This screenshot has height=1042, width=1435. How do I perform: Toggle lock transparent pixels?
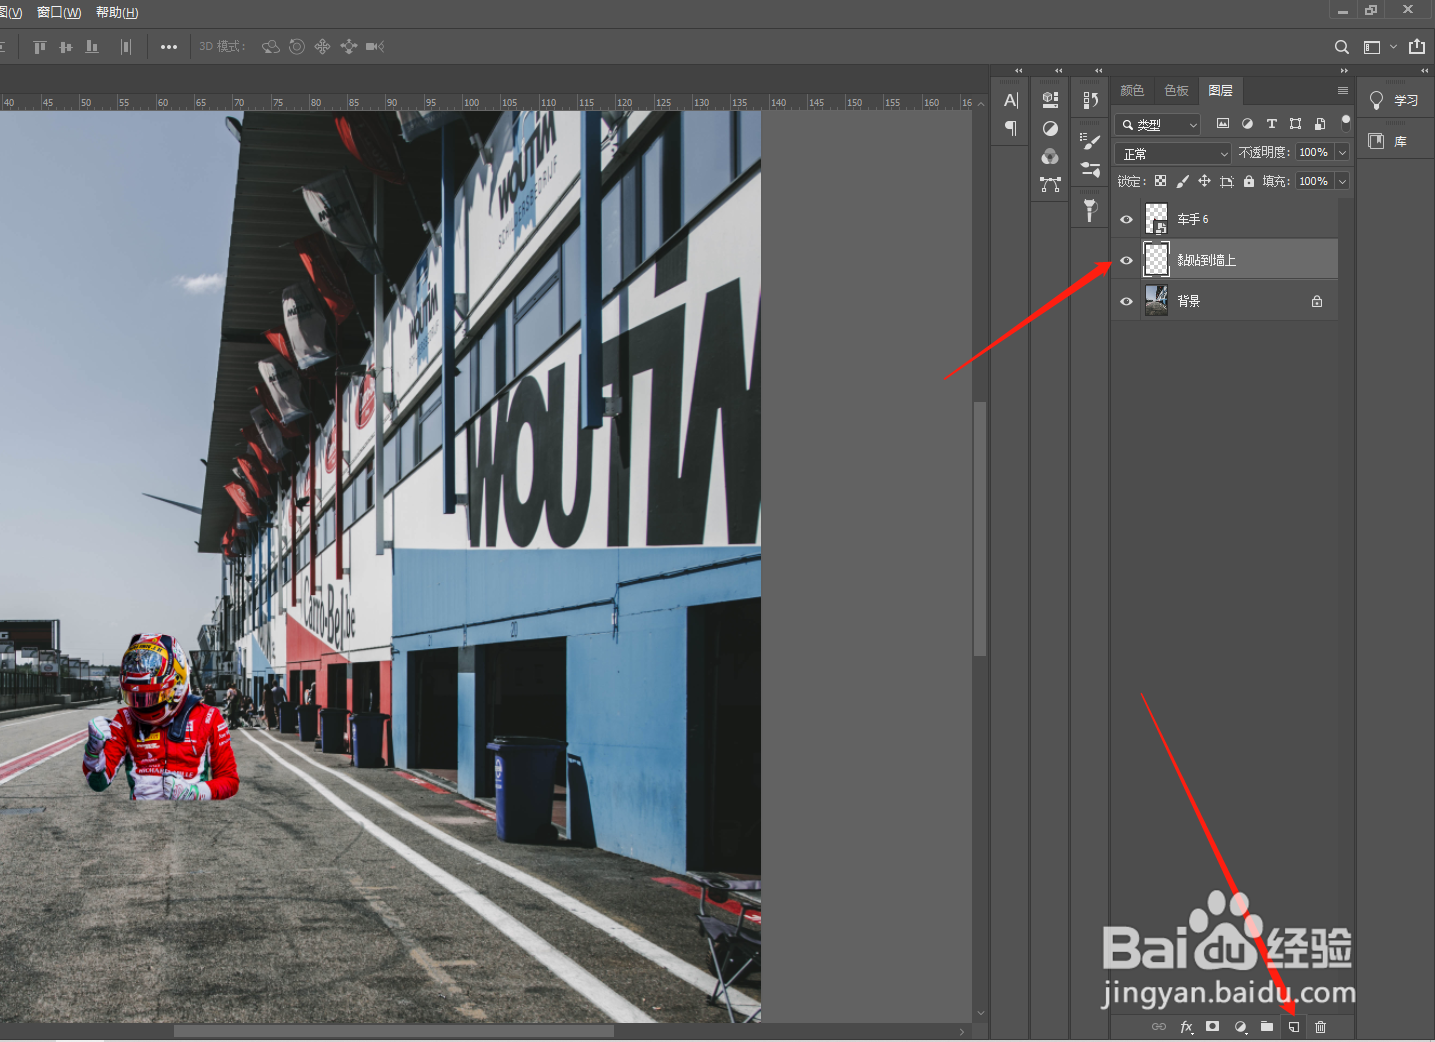point(1160,181)
